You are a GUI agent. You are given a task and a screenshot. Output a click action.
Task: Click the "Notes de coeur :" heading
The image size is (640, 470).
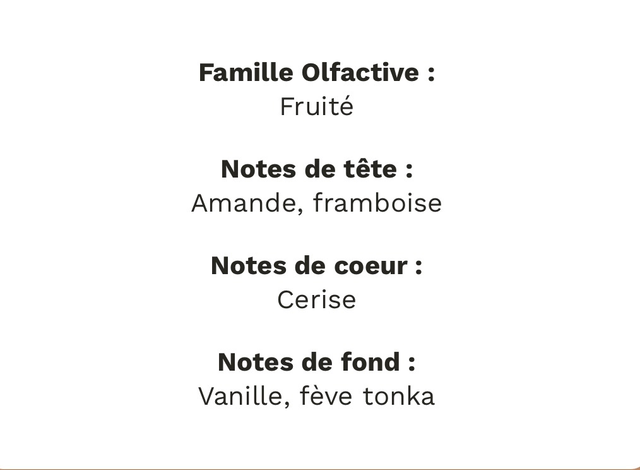click(x=316, y=266)
